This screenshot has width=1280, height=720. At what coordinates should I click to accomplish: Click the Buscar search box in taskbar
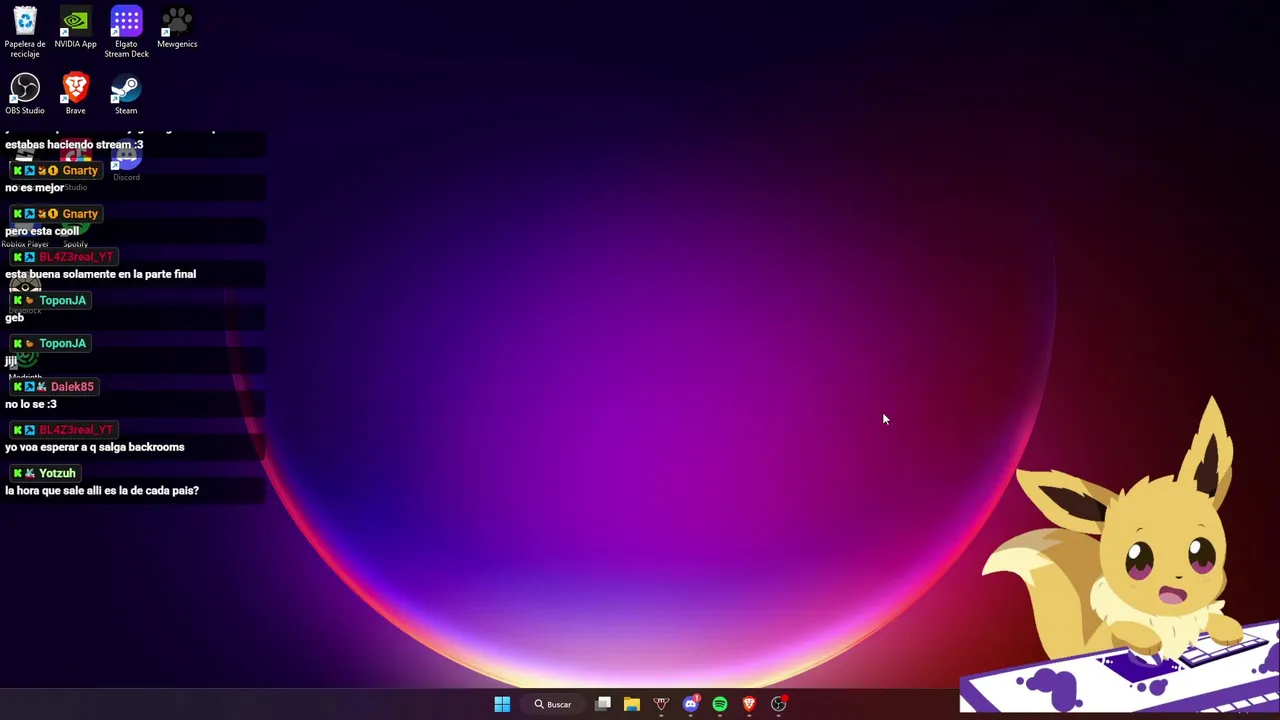coord(554,704)
